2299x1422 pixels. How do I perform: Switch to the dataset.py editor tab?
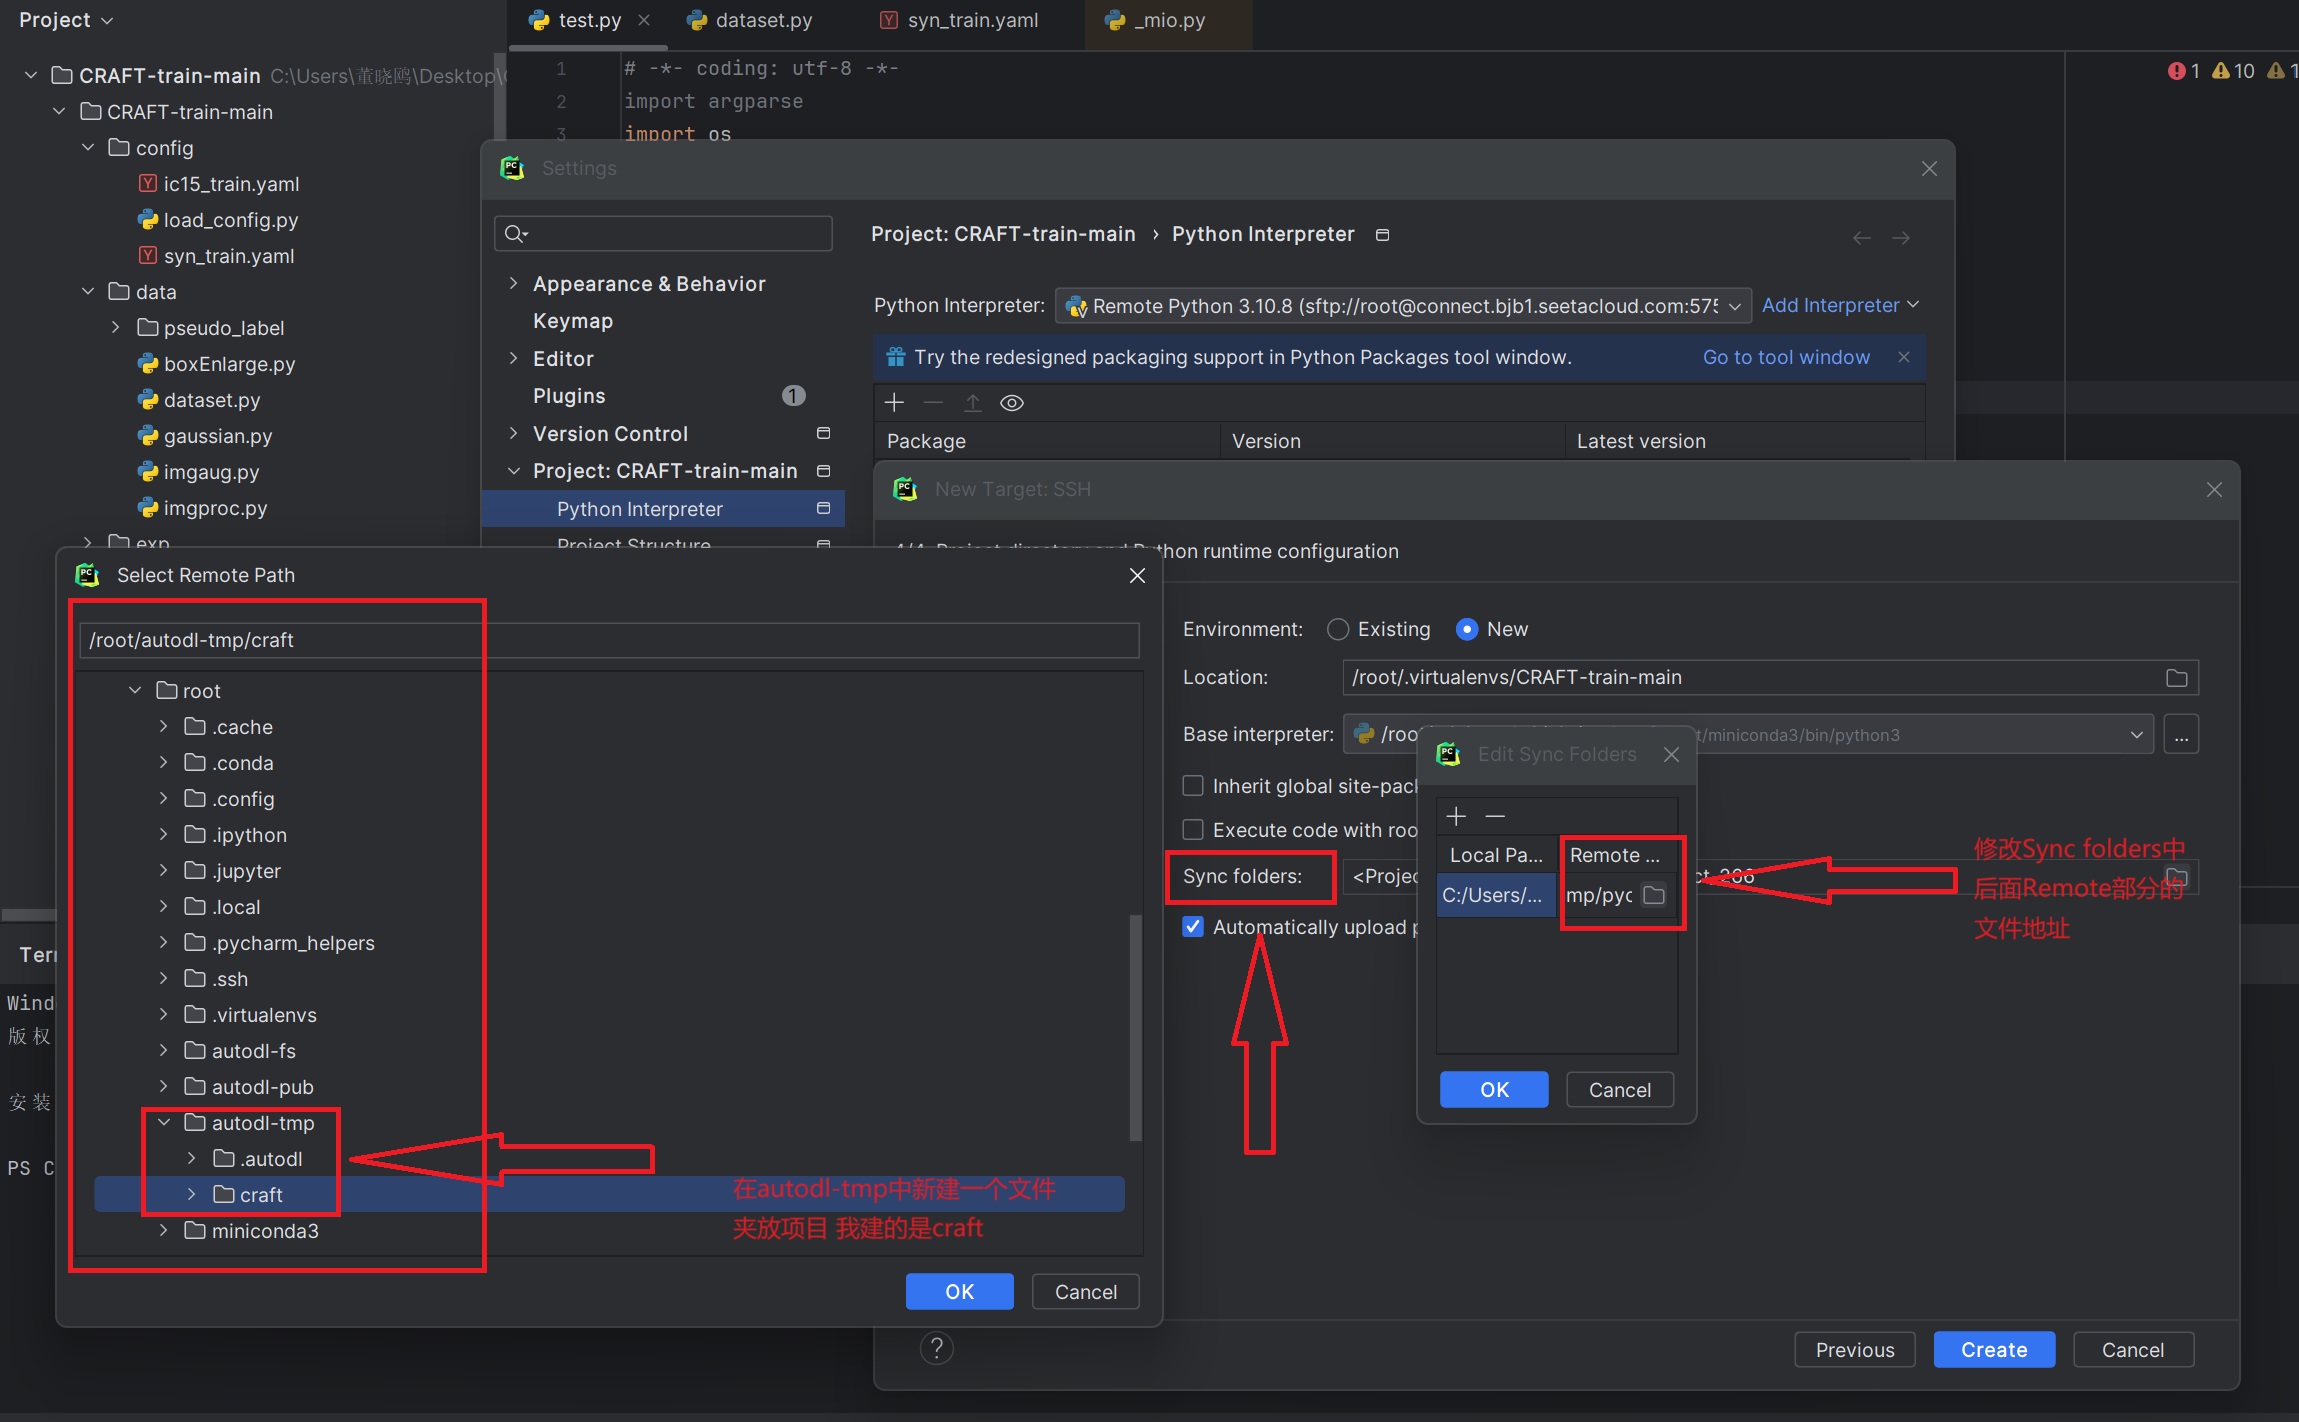(x=763, y=20)
